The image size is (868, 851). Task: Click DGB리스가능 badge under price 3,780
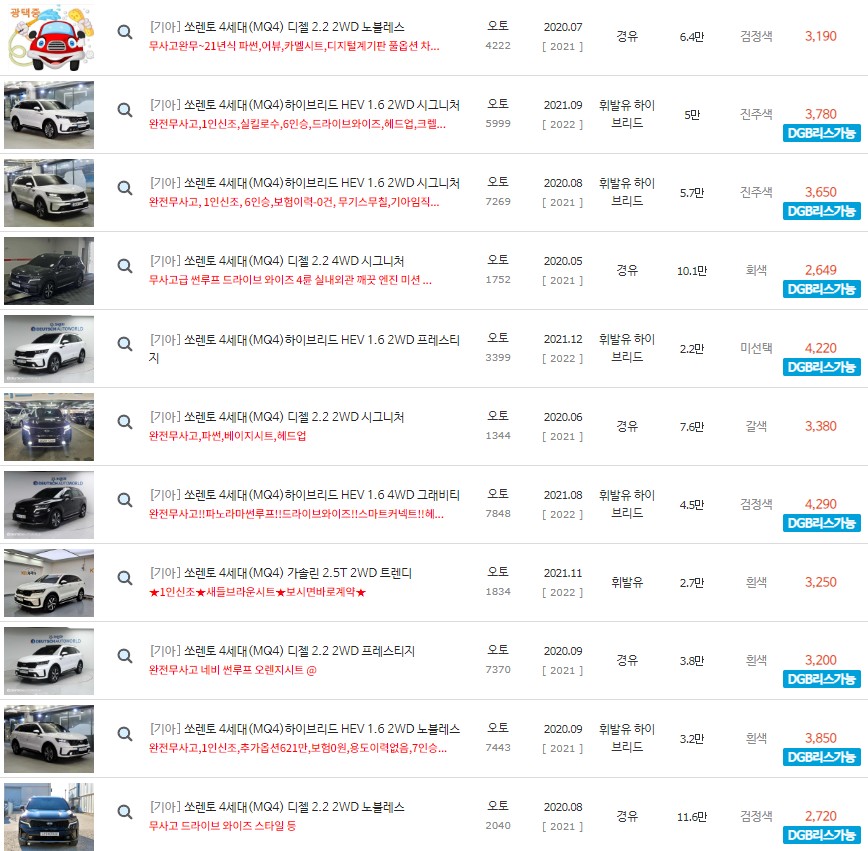[x=822, y=133]
